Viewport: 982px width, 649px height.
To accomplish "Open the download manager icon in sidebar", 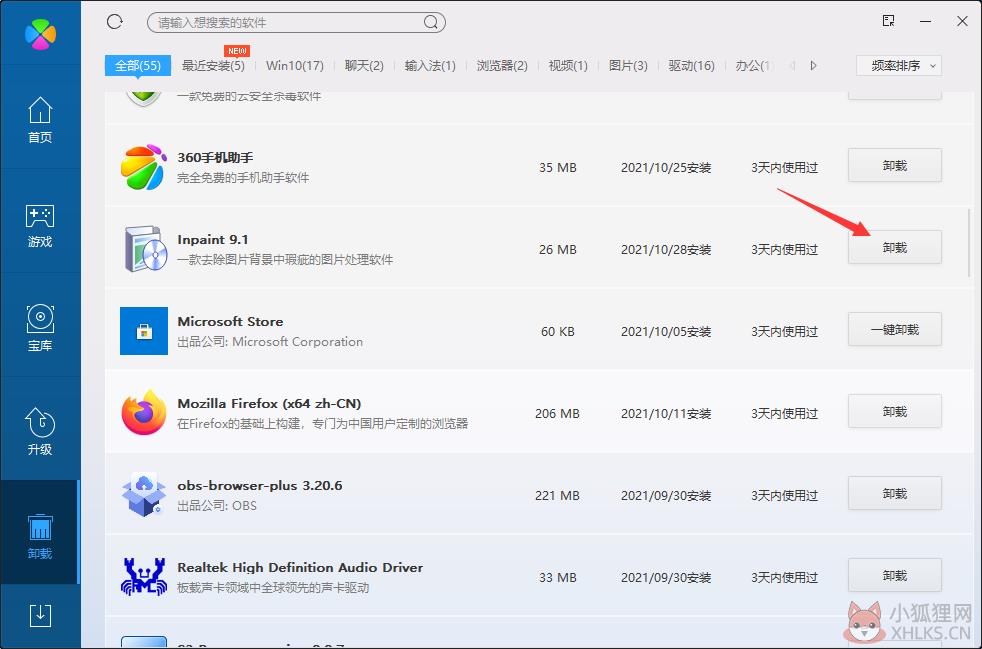I will (x=40, y=616).
